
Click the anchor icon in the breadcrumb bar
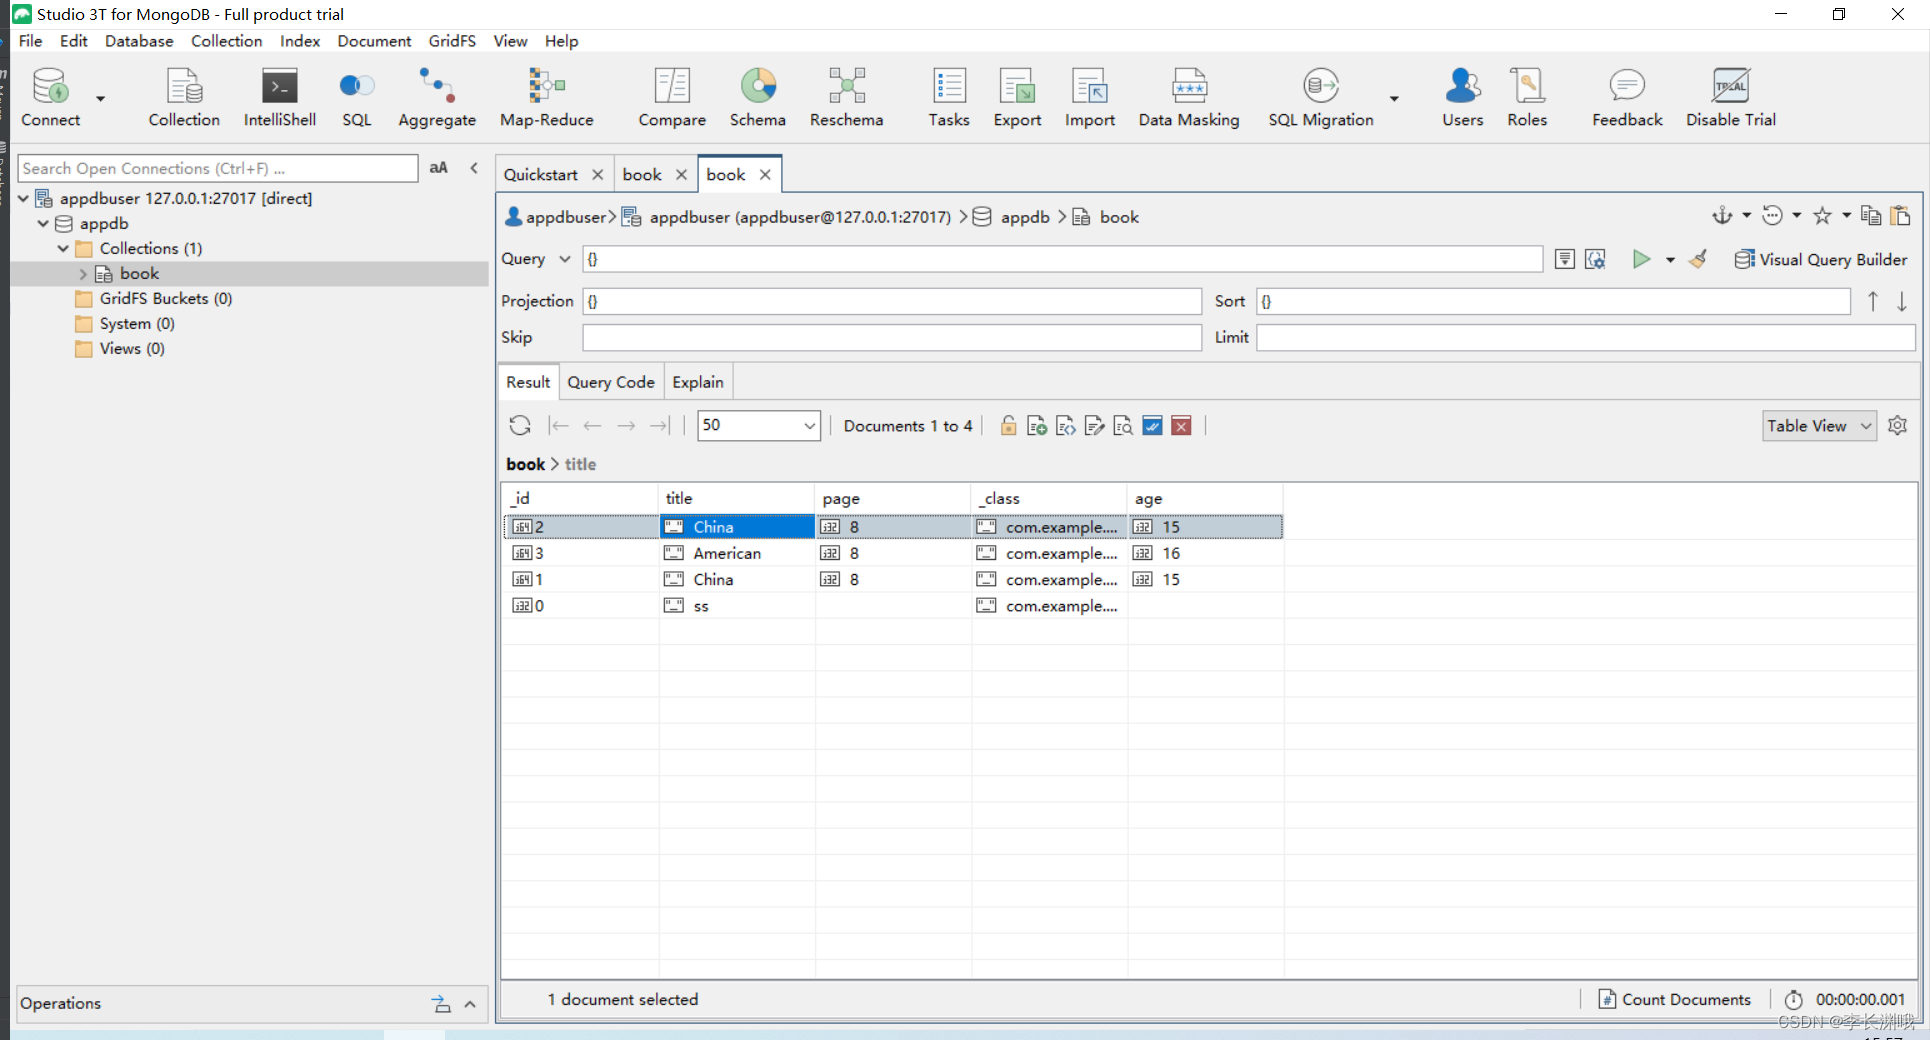(1722, 216)
